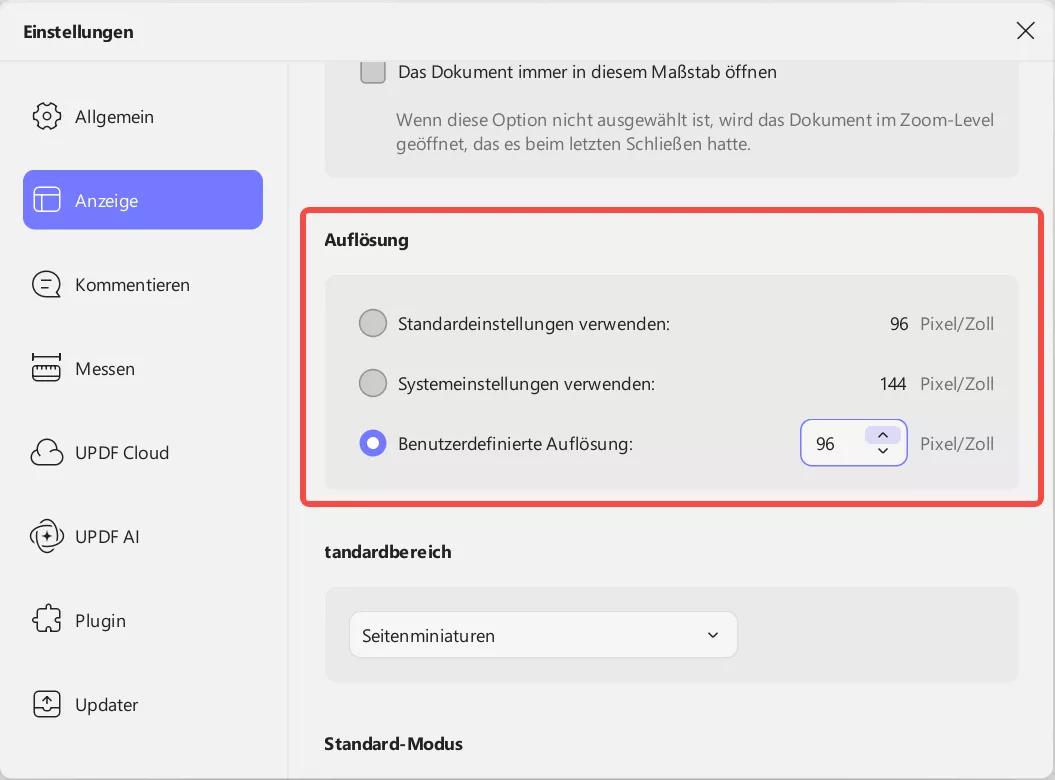Select Benutzerdefinierte Auflösung option
Image resolution: width=1055 pixels, height=780 pixels.
pyautogui.click(x=372, y=443)
